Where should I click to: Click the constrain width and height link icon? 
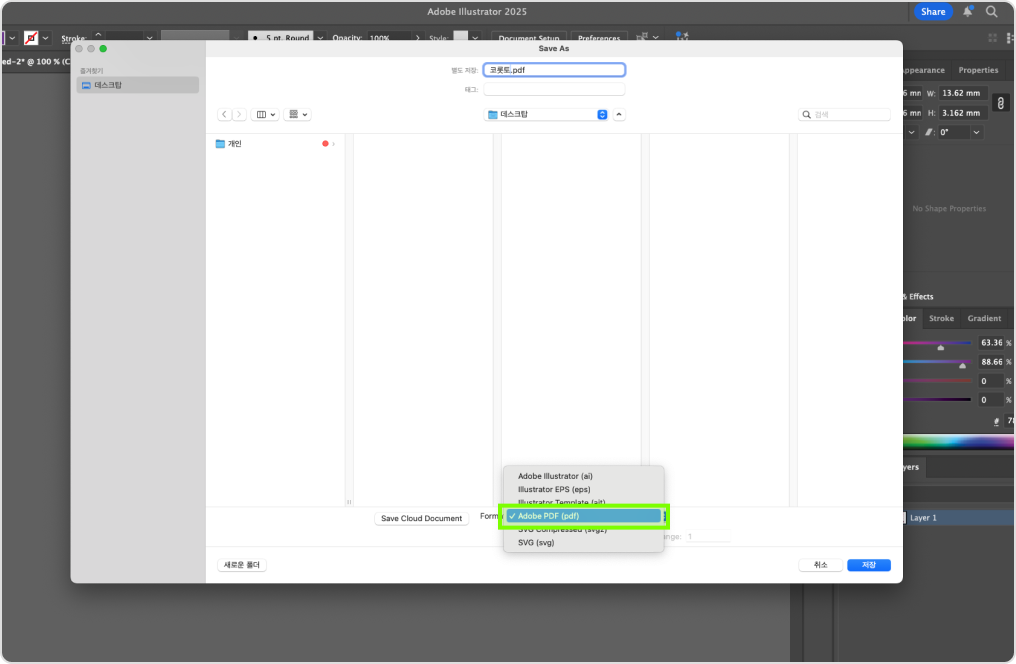tap(999, 103)
